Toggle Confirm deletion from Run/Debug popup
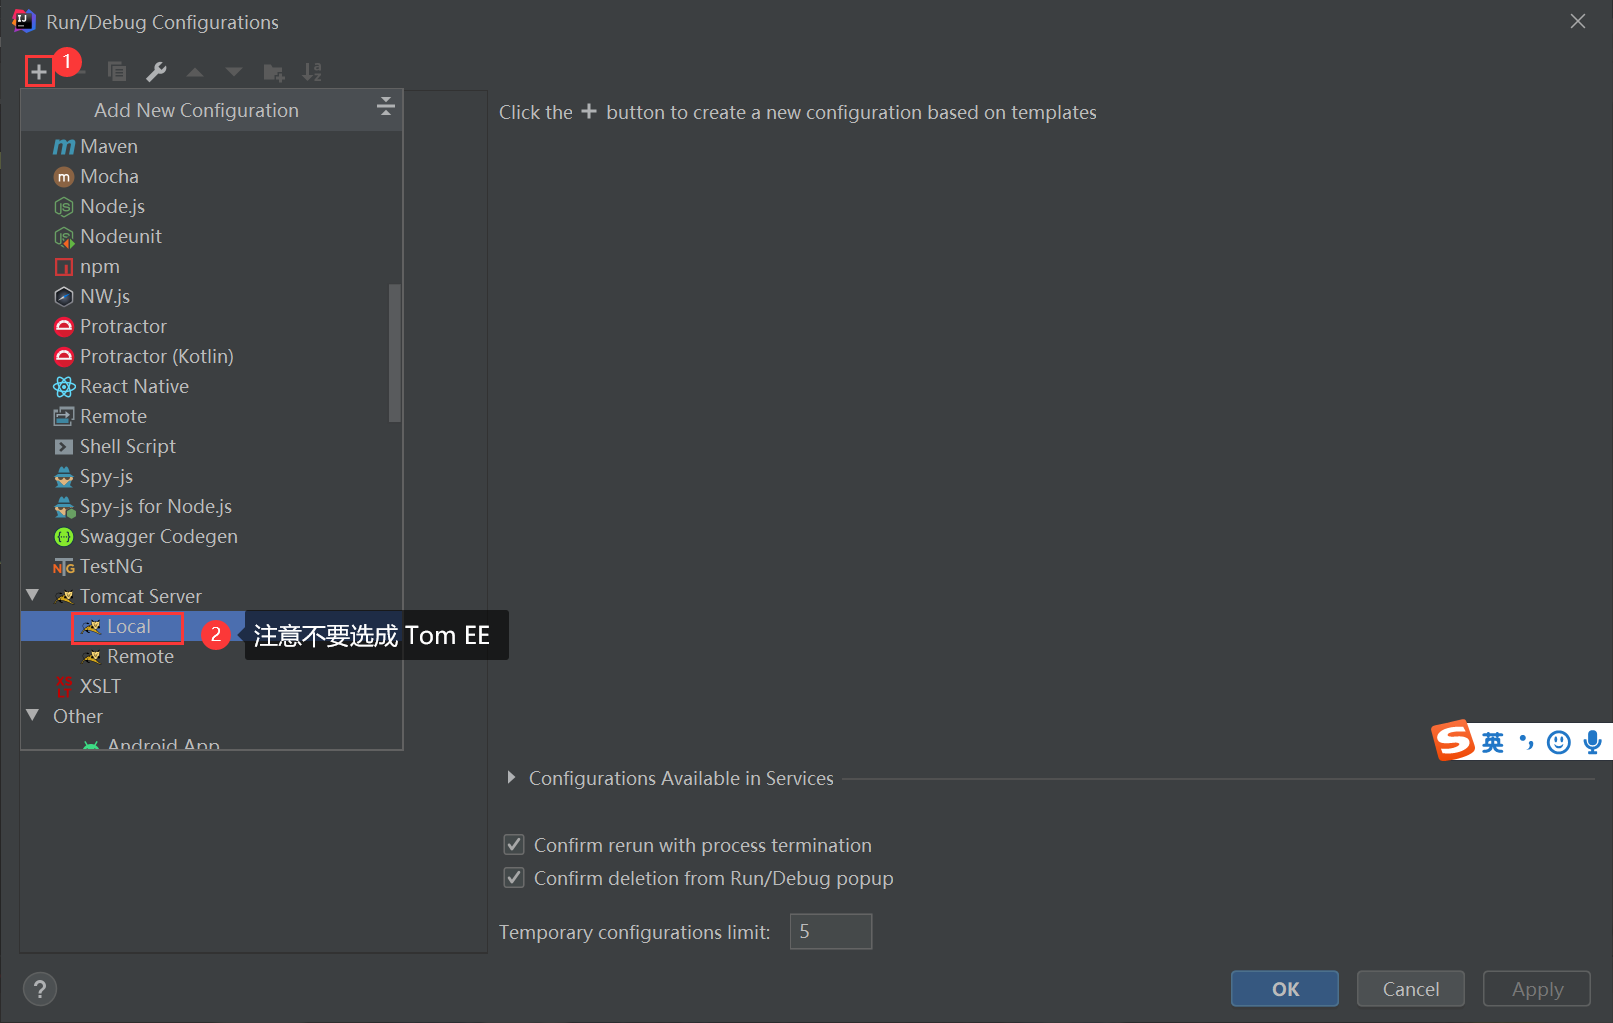This screenshot has height=1023, width=1613. coord(514,878)
